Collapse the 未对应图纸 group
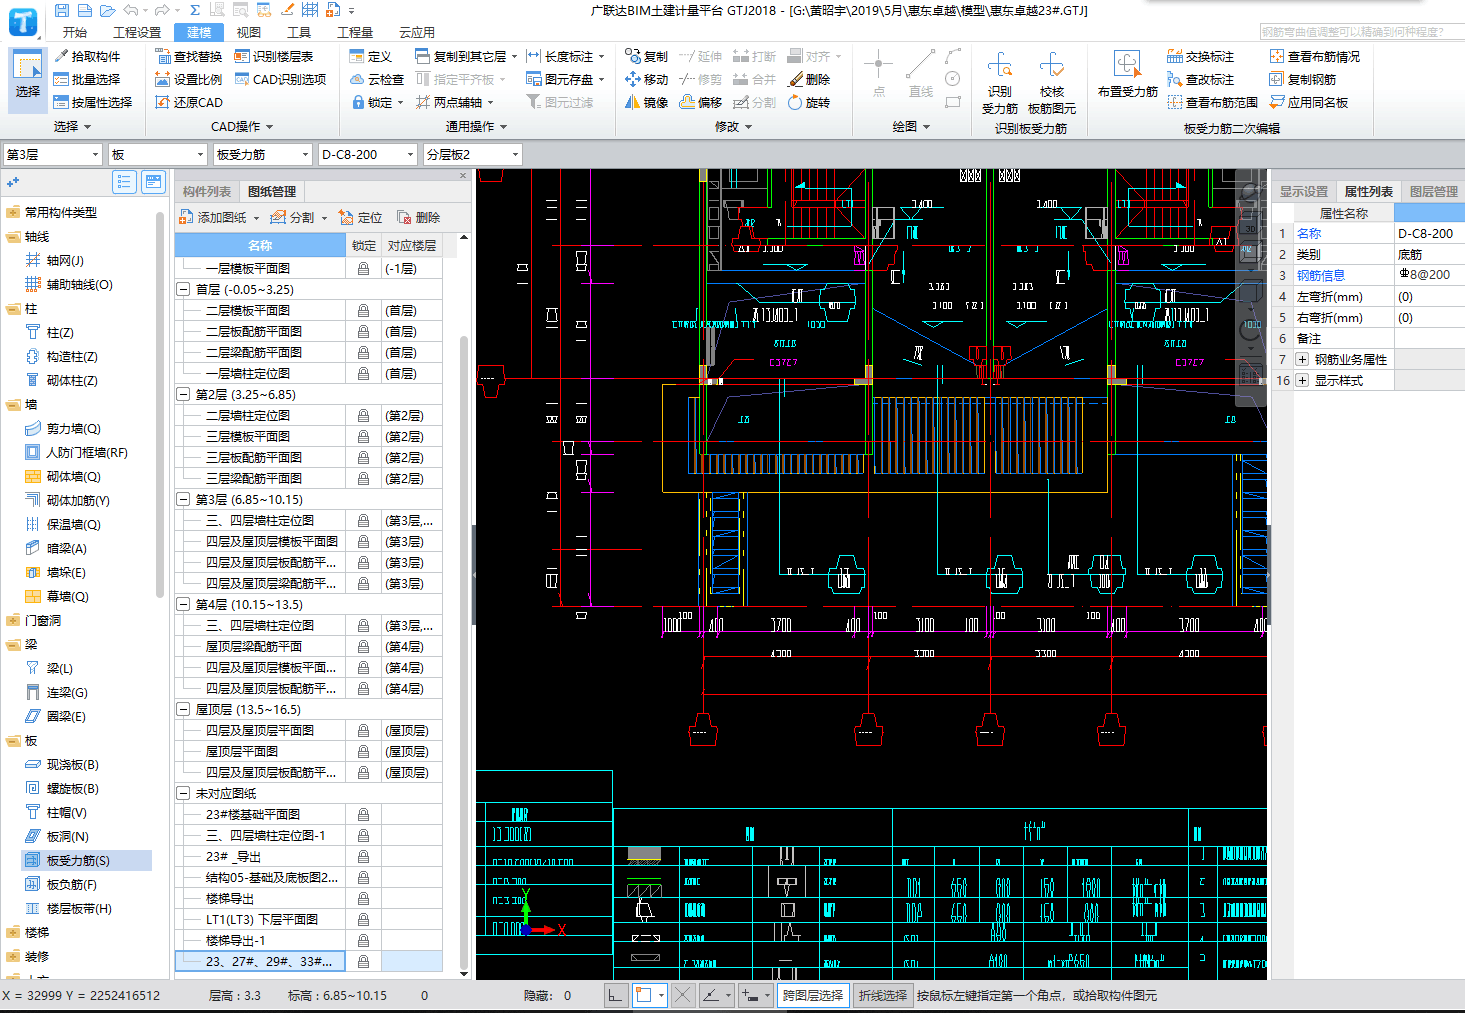Image resolution: width=1465 pixels, height=1013 pixels. (x=183, y=793)
